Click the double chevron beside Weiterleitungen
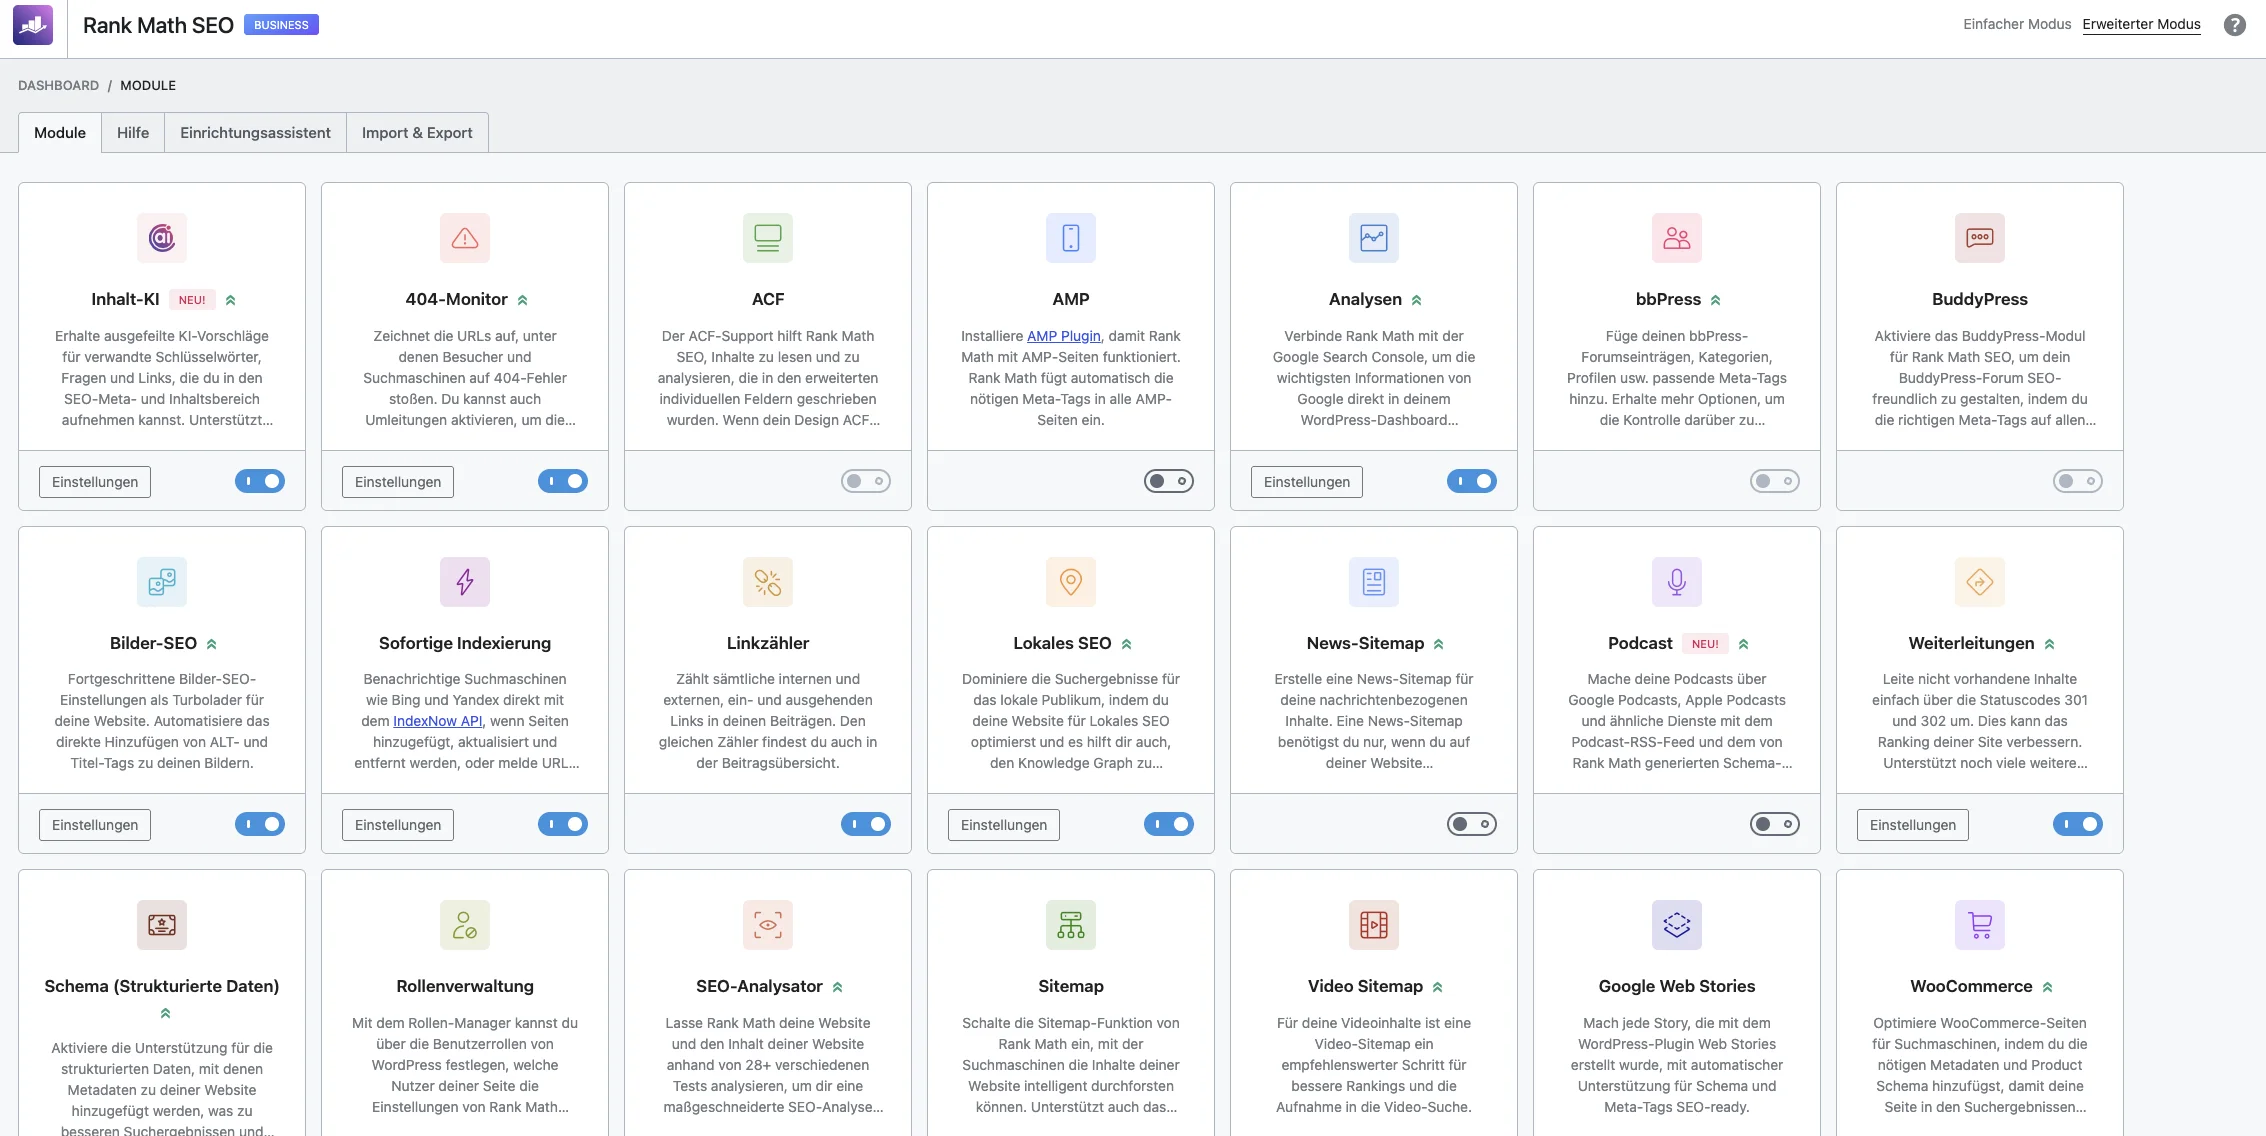 (x=2050, y=644)
